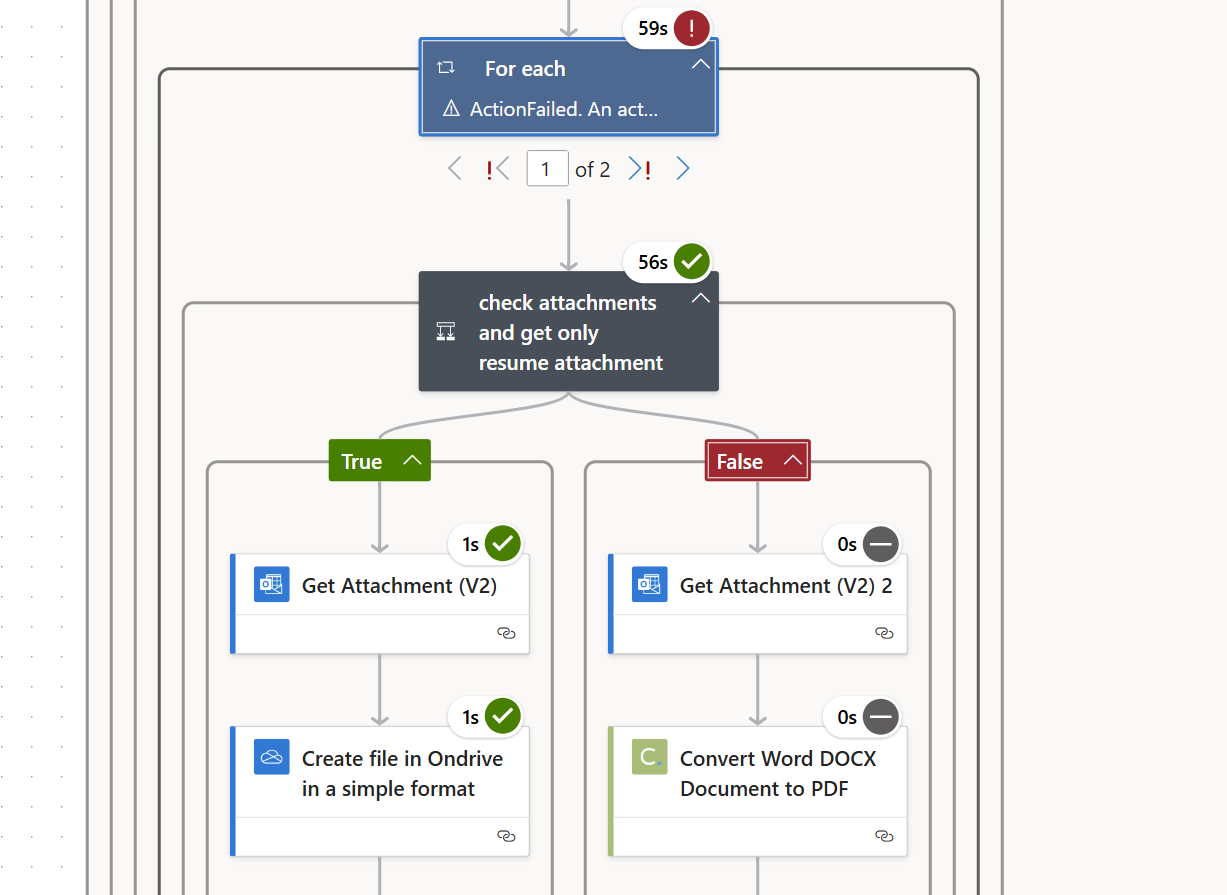
Task: Collapse the For each action card
Action: (x=701, y=64)
